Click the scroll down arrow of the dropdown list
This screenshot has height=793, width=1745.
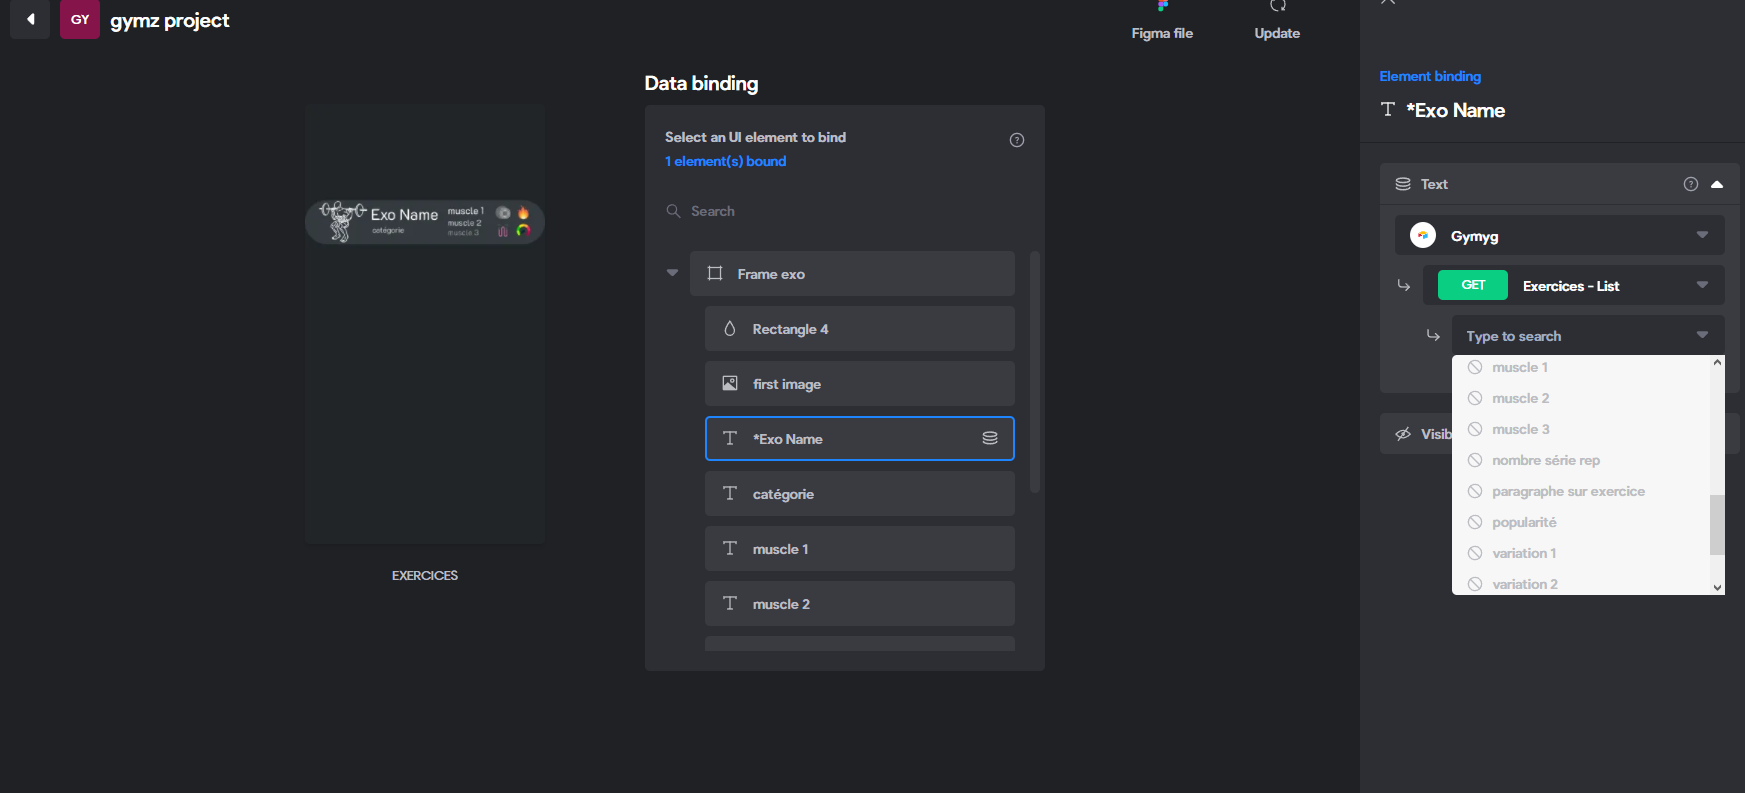(x=1717, y=588)
